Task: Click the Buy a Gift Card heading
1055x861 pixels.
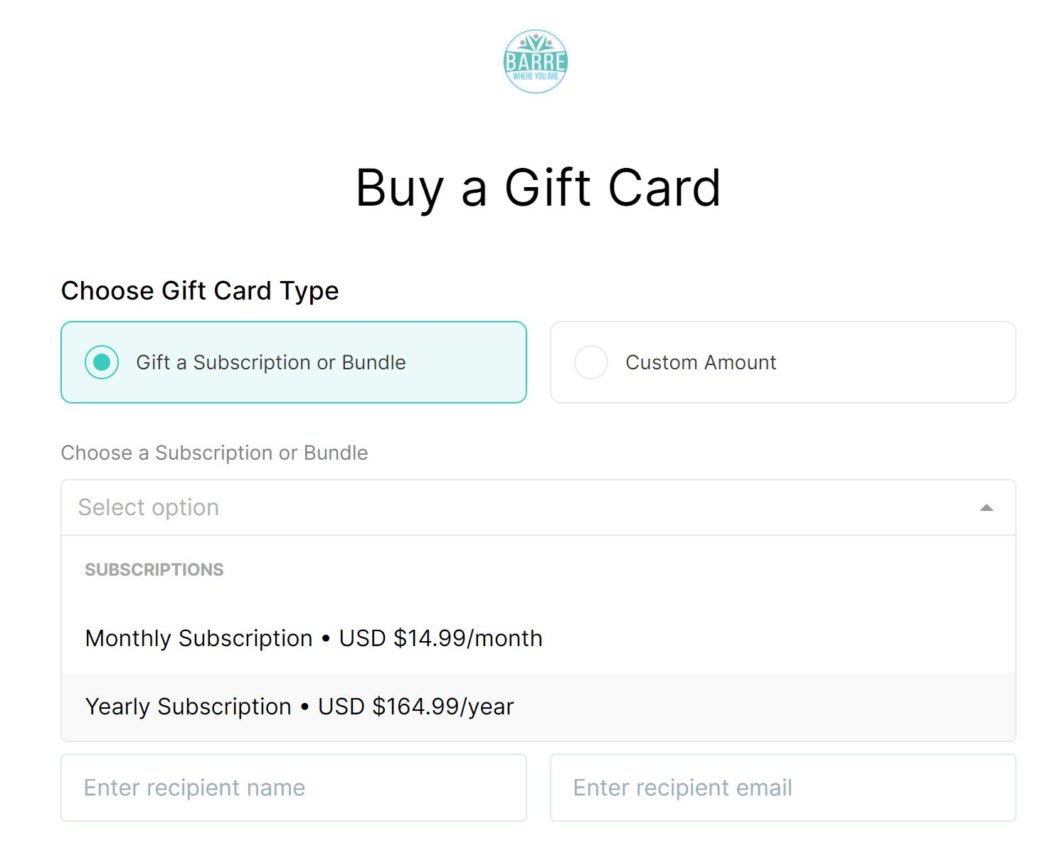Action: (x=537, y=188)
